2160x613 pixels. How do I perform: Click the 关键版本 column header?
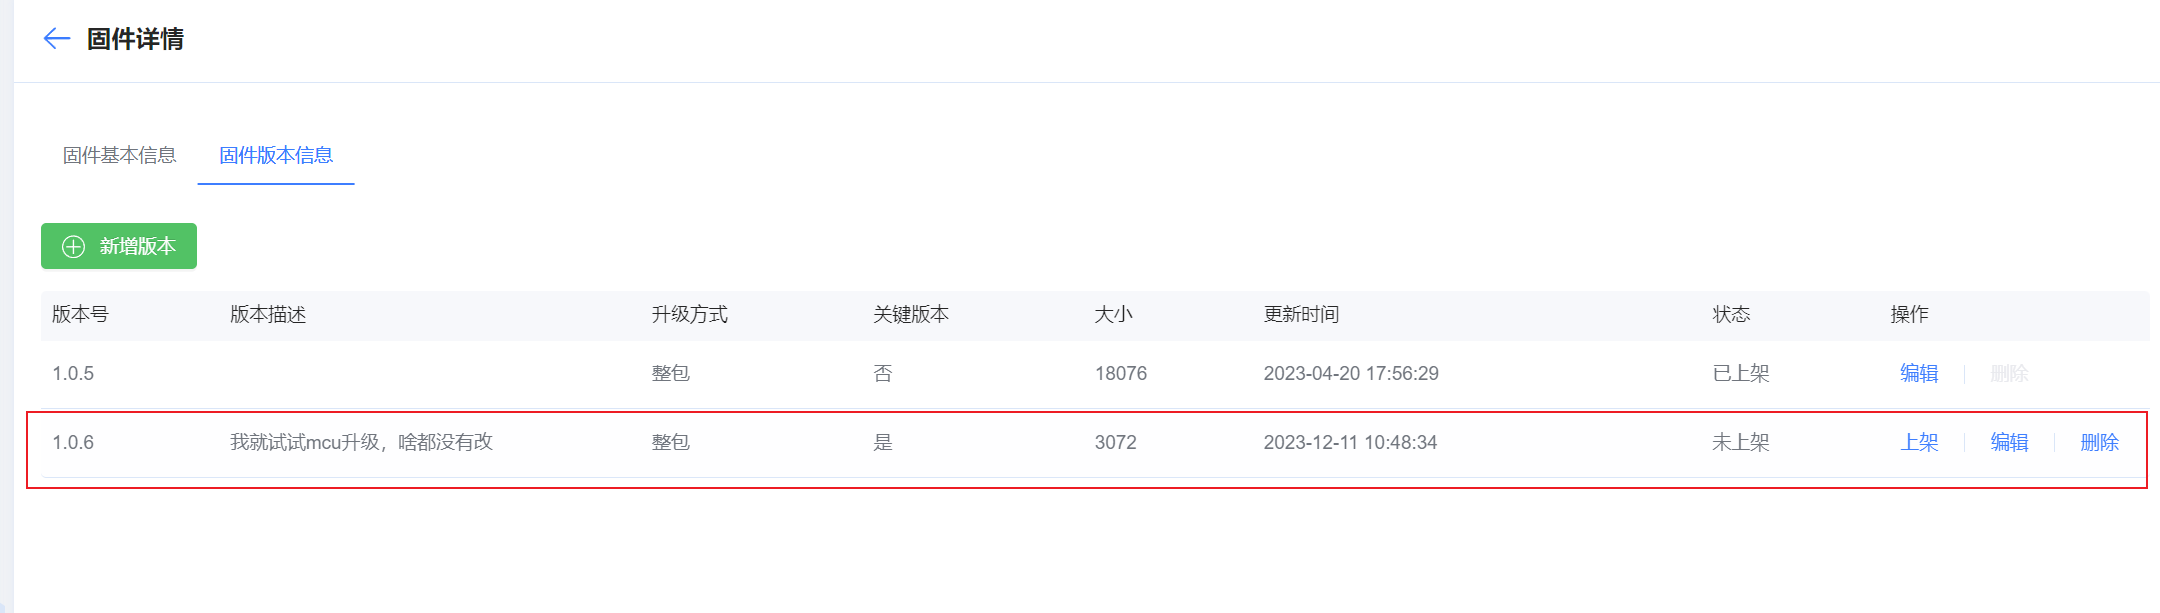click(911, 314)
